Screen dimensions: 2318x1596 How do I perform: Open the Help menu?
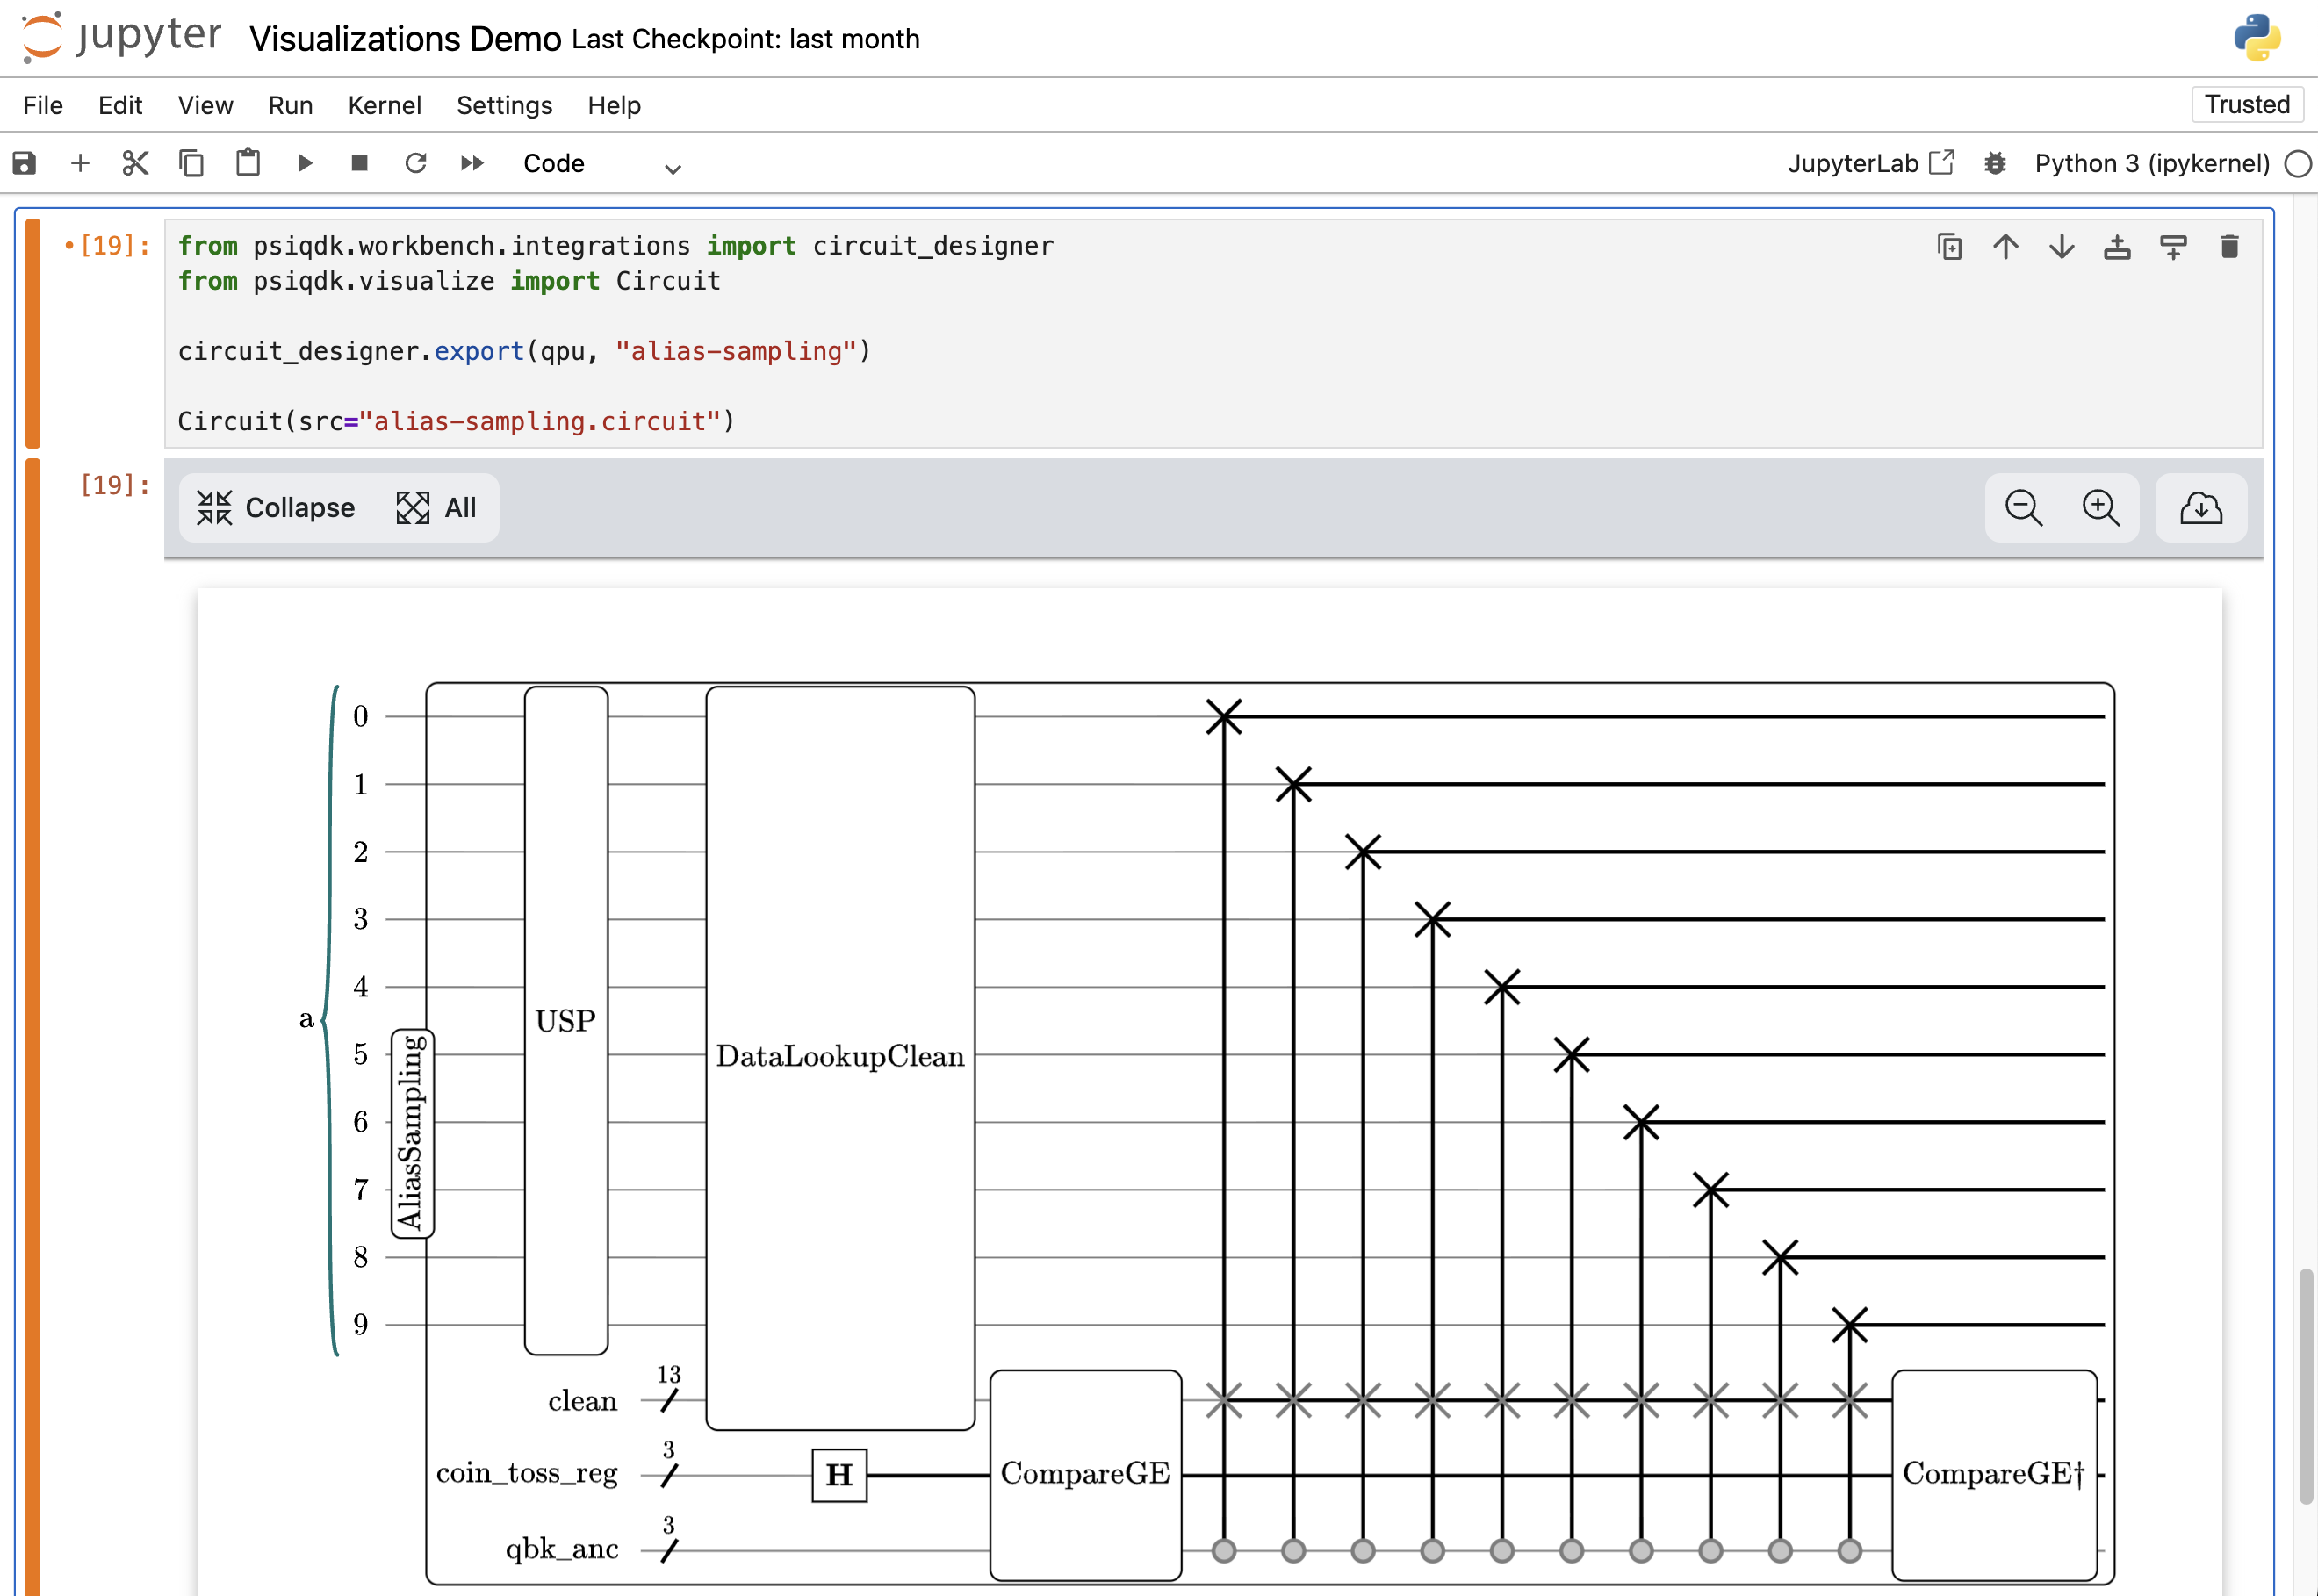click(x=614, y=105)
